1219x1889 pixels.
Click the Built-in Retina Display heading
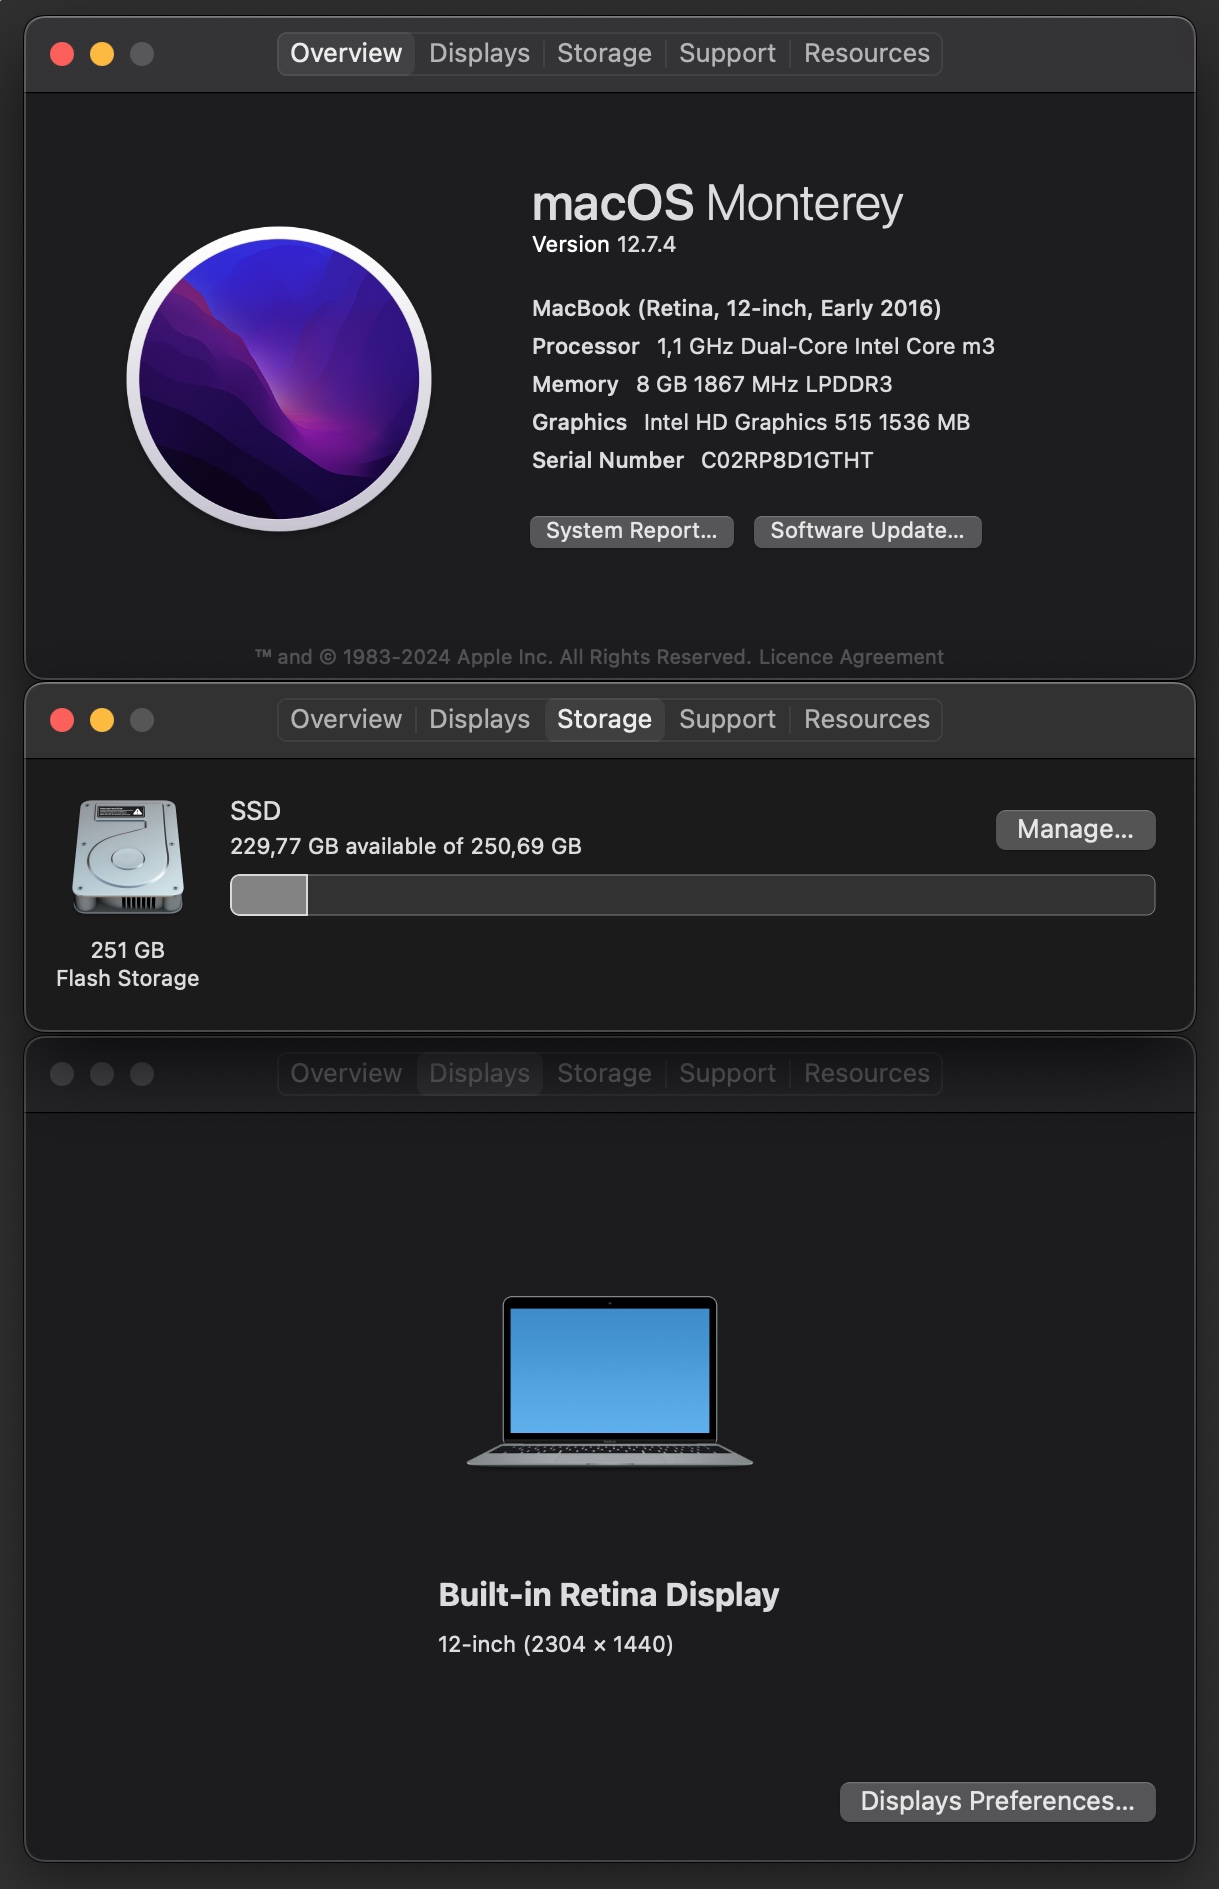[609, 1594]
